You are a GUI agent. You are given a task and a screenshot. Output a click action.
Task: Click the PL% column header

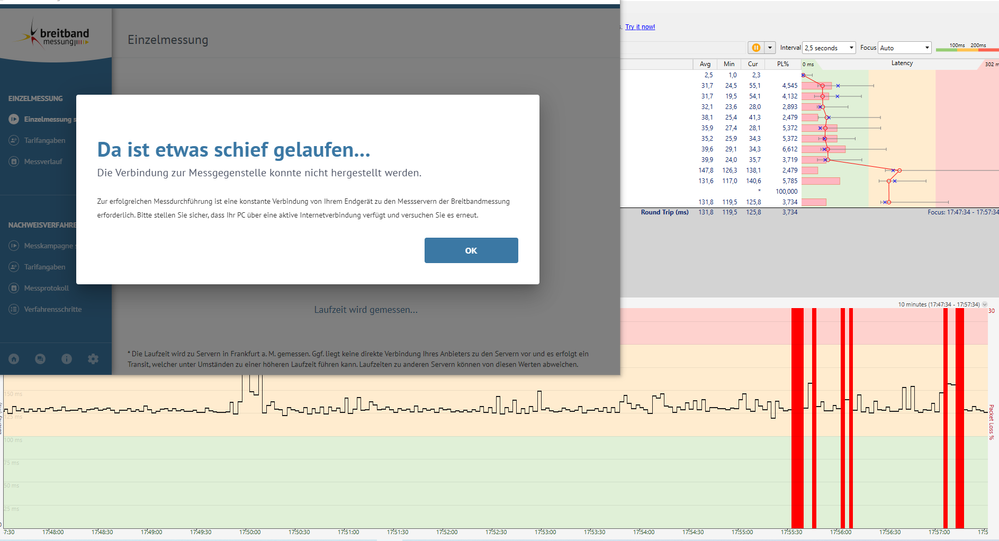click(782, 64)
